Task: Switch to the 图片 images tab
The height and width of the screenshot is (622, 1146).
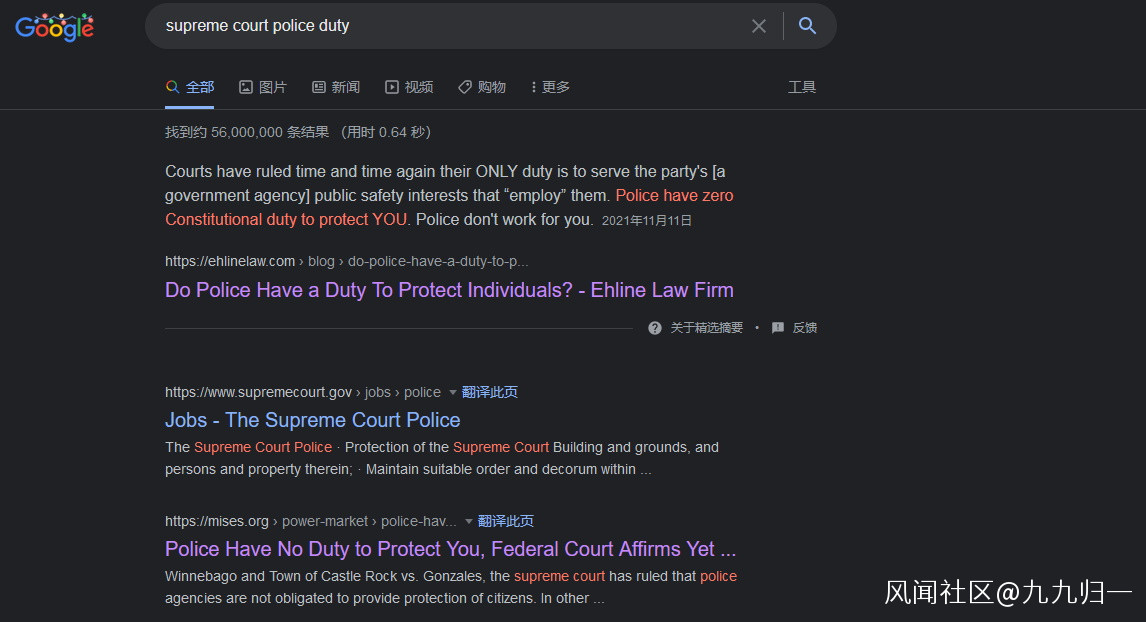Action: click(x=262, y=87)
